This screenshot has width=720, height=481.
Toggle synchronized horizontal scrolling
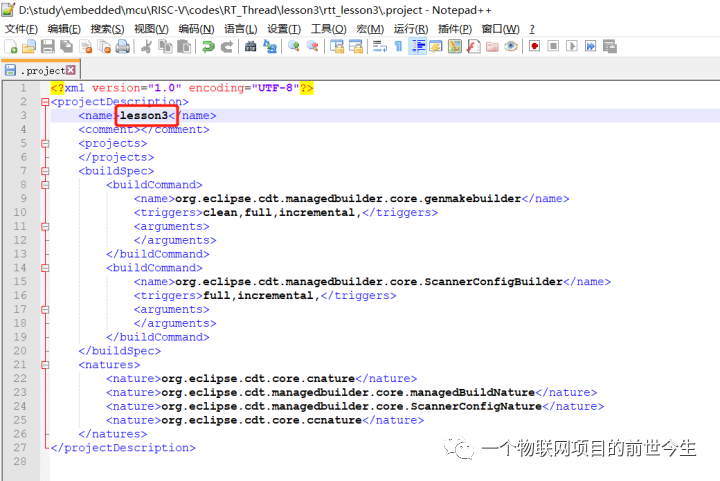(x=356, y=46)
